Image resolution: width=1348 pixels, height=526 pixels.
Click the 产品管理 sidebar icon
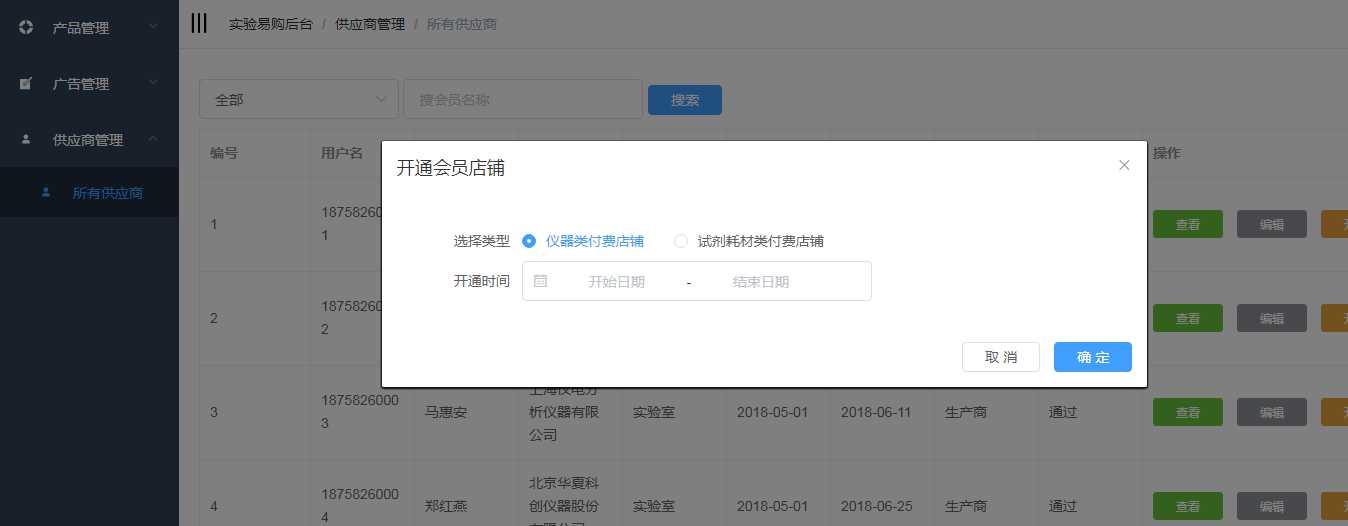(x=26, y=28)
